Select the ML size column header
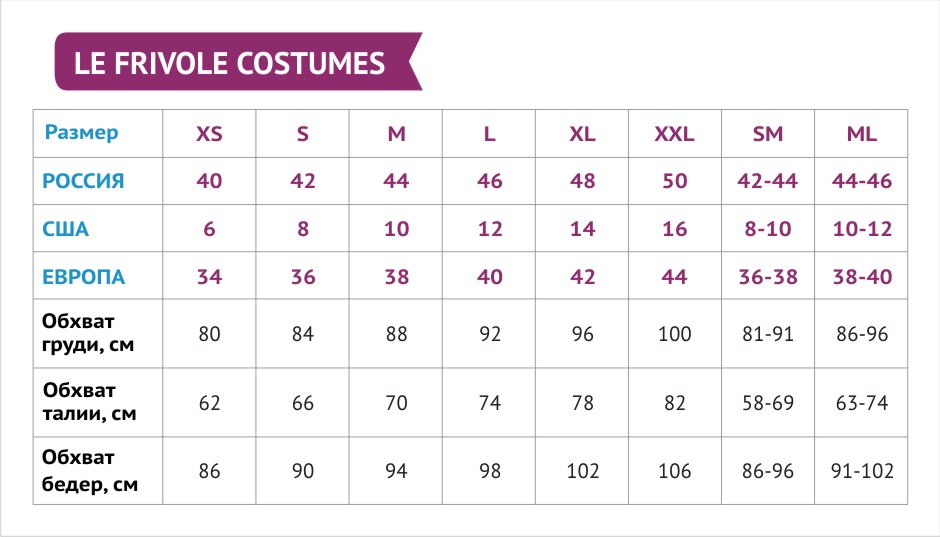The width and height of the screenshot is (940, 537). 861,134
